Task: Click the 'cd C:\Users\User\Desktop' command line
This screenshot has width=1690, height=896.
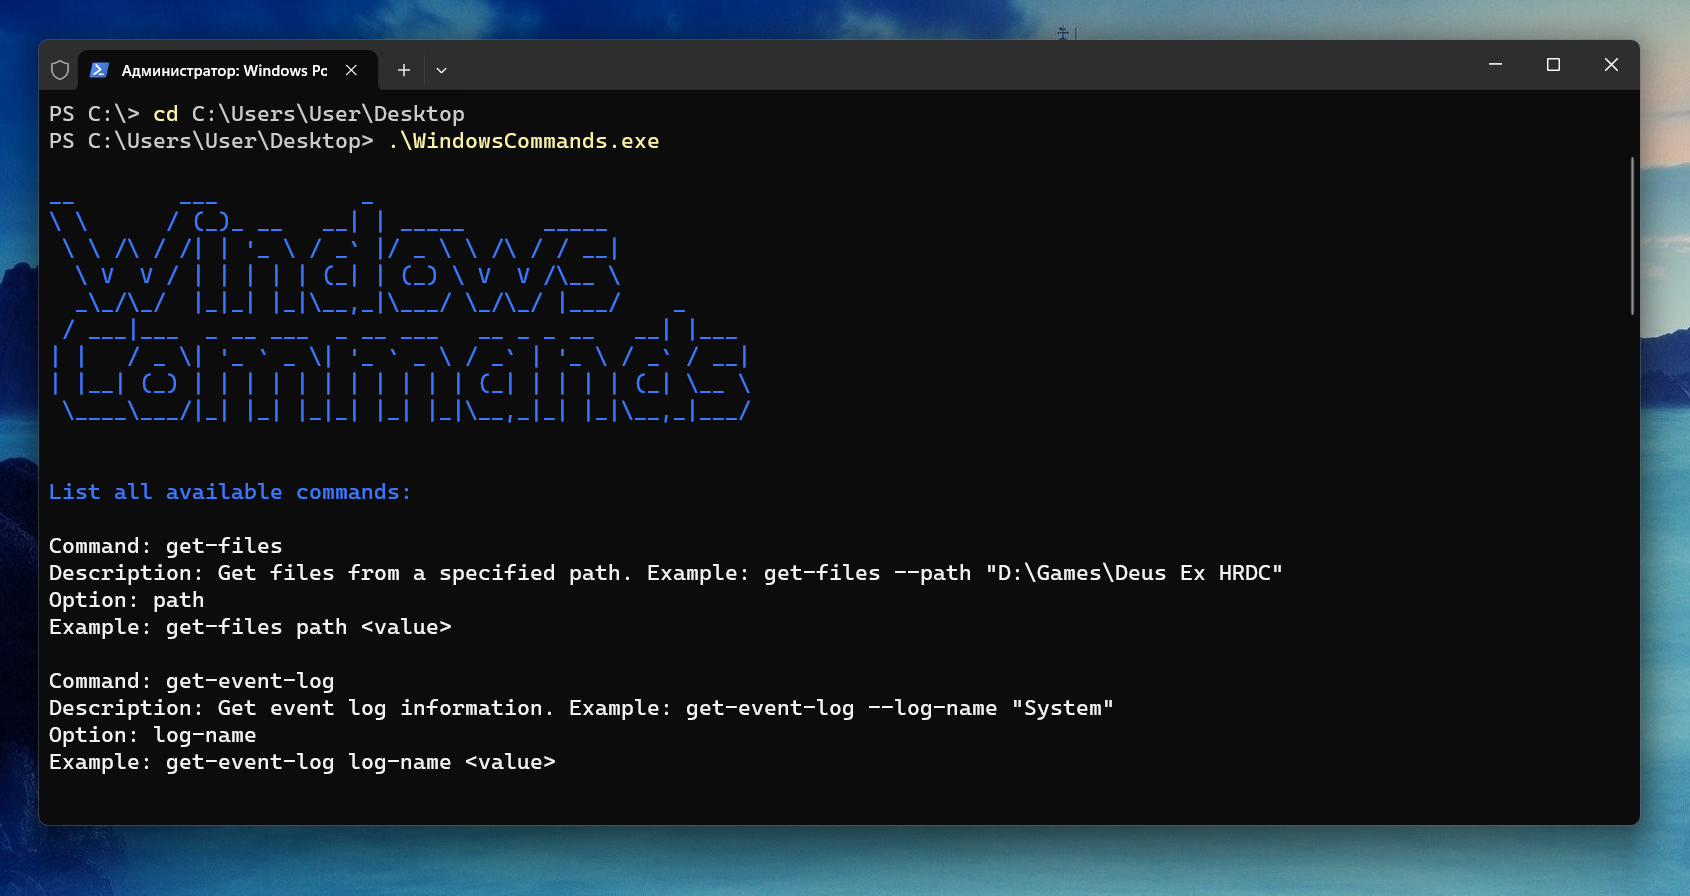Action: click(257, 114)
